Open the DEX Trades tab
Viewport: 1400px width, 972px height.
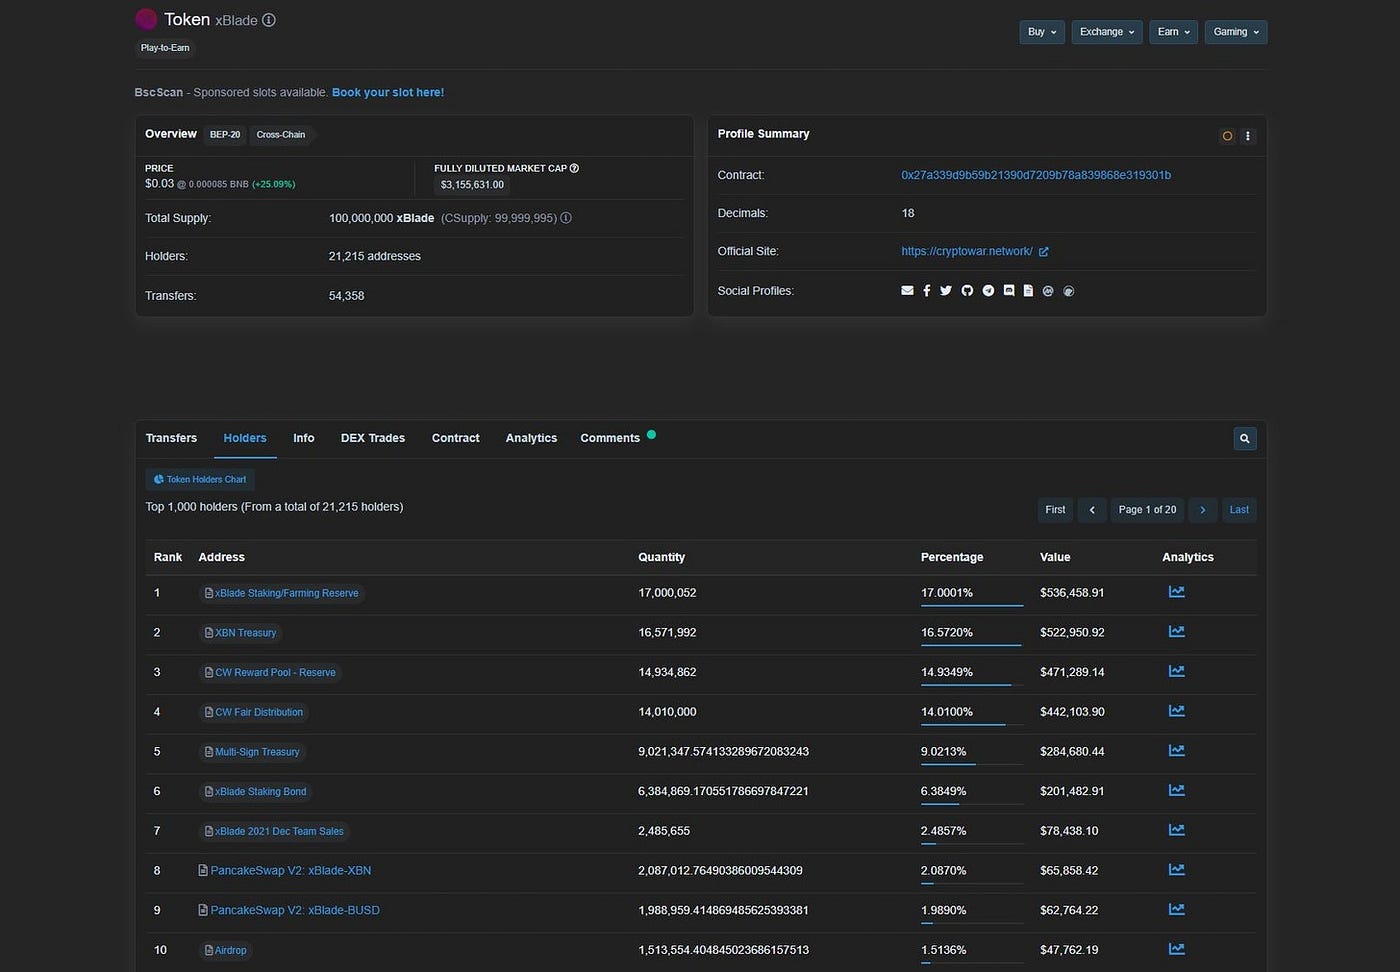373,438
